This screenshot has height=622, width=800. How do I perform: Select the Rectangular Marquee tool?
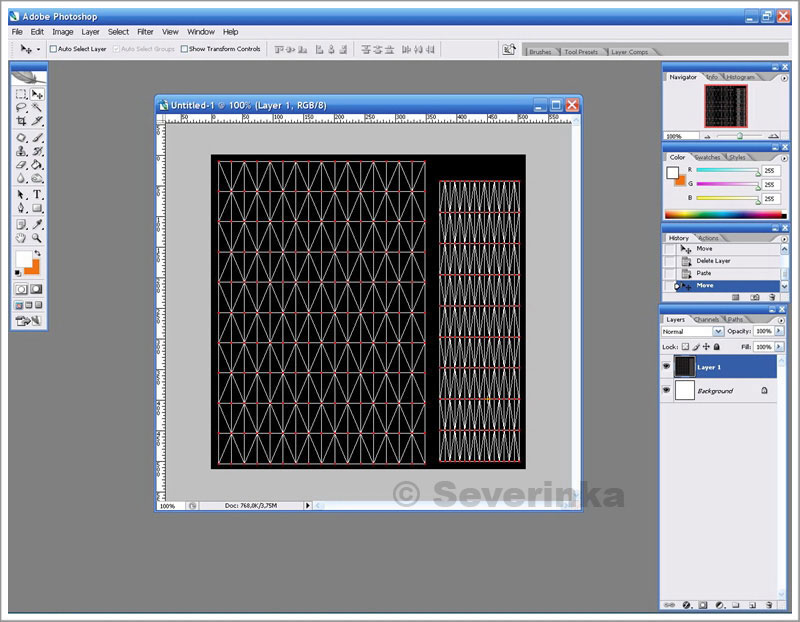[21, 94]
